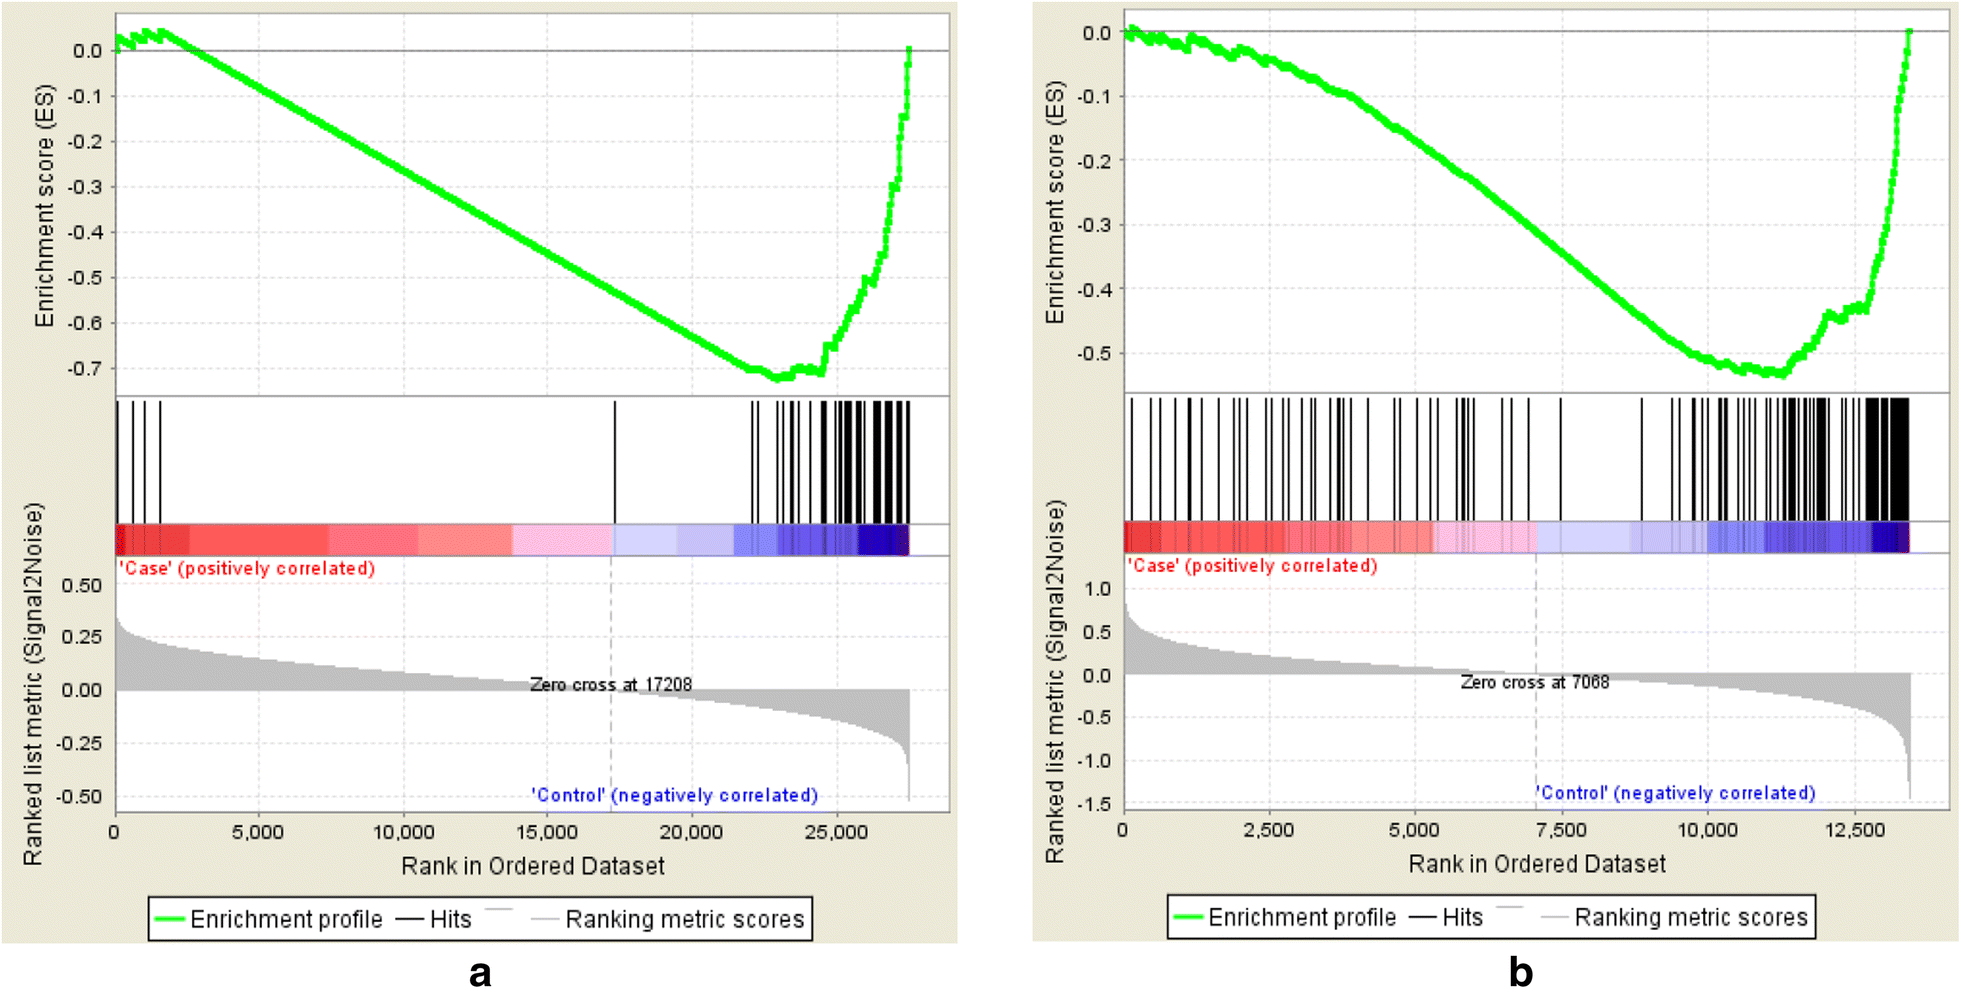
Task: Click 'Rank in Ordered Dataset' axis title in plot b
Action: pos(1537,864)
